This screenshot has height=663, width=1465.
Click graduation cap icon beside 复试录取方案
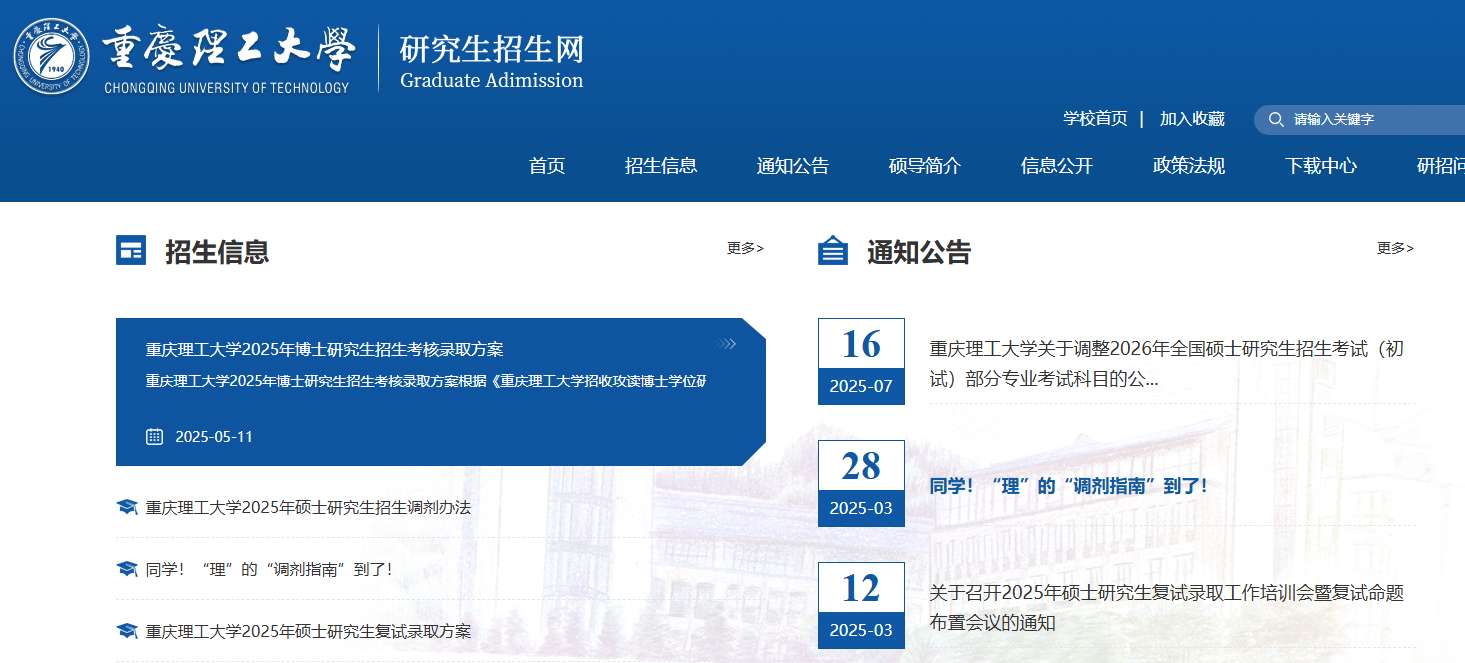(x=127, y=631)
